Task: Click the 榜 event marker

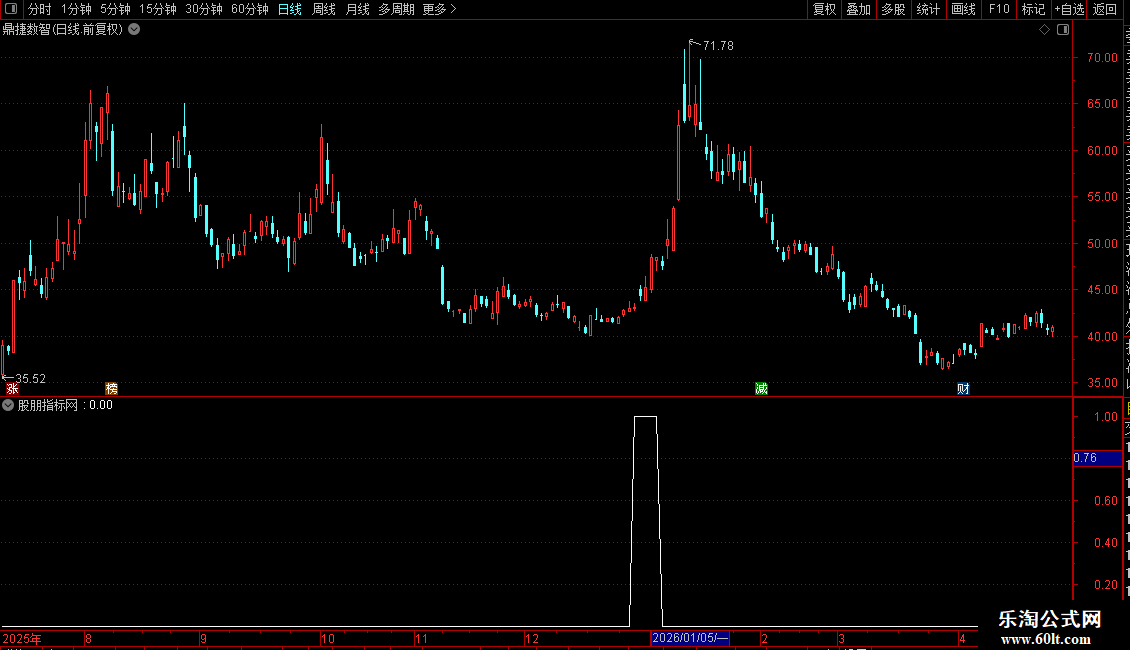Action: pos(112,389)
